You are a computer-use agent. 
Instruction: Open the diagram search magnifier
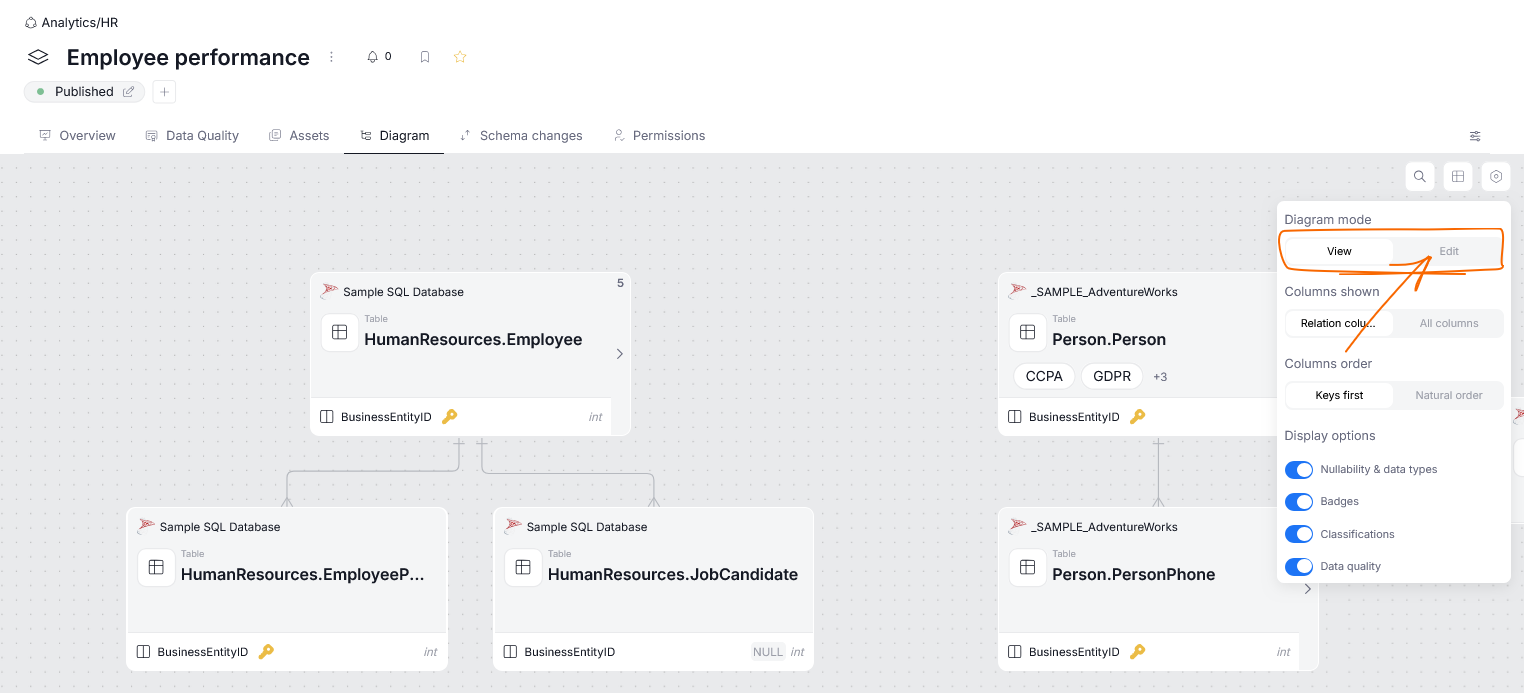pyautogui.click(x=1420, y=177)
